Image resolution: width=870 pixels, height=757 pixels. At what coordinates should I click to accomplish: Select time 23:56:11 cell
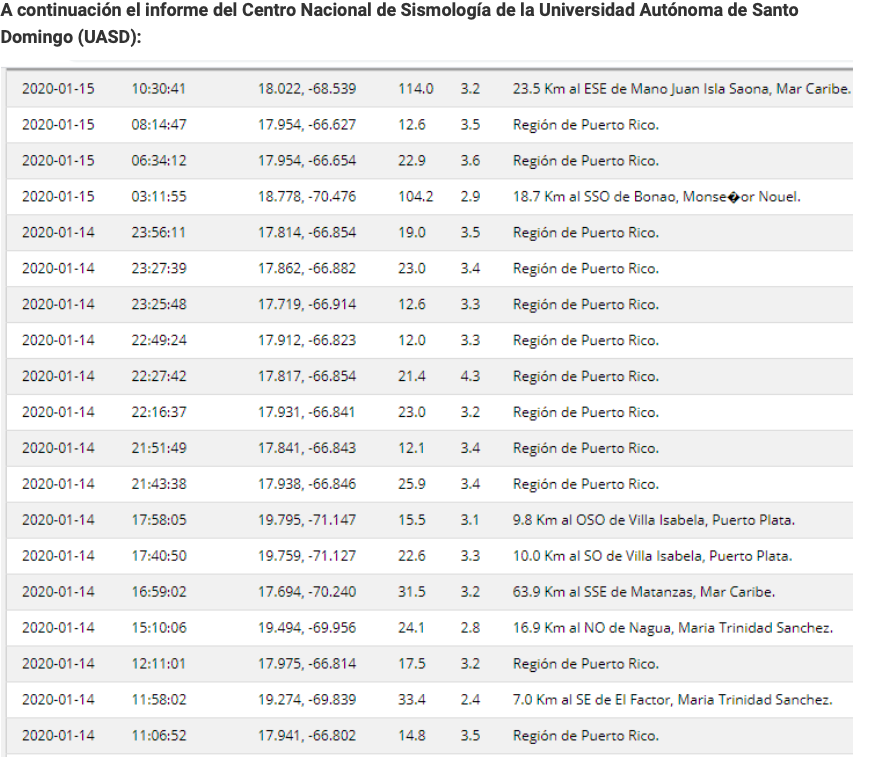click(159, 233)
